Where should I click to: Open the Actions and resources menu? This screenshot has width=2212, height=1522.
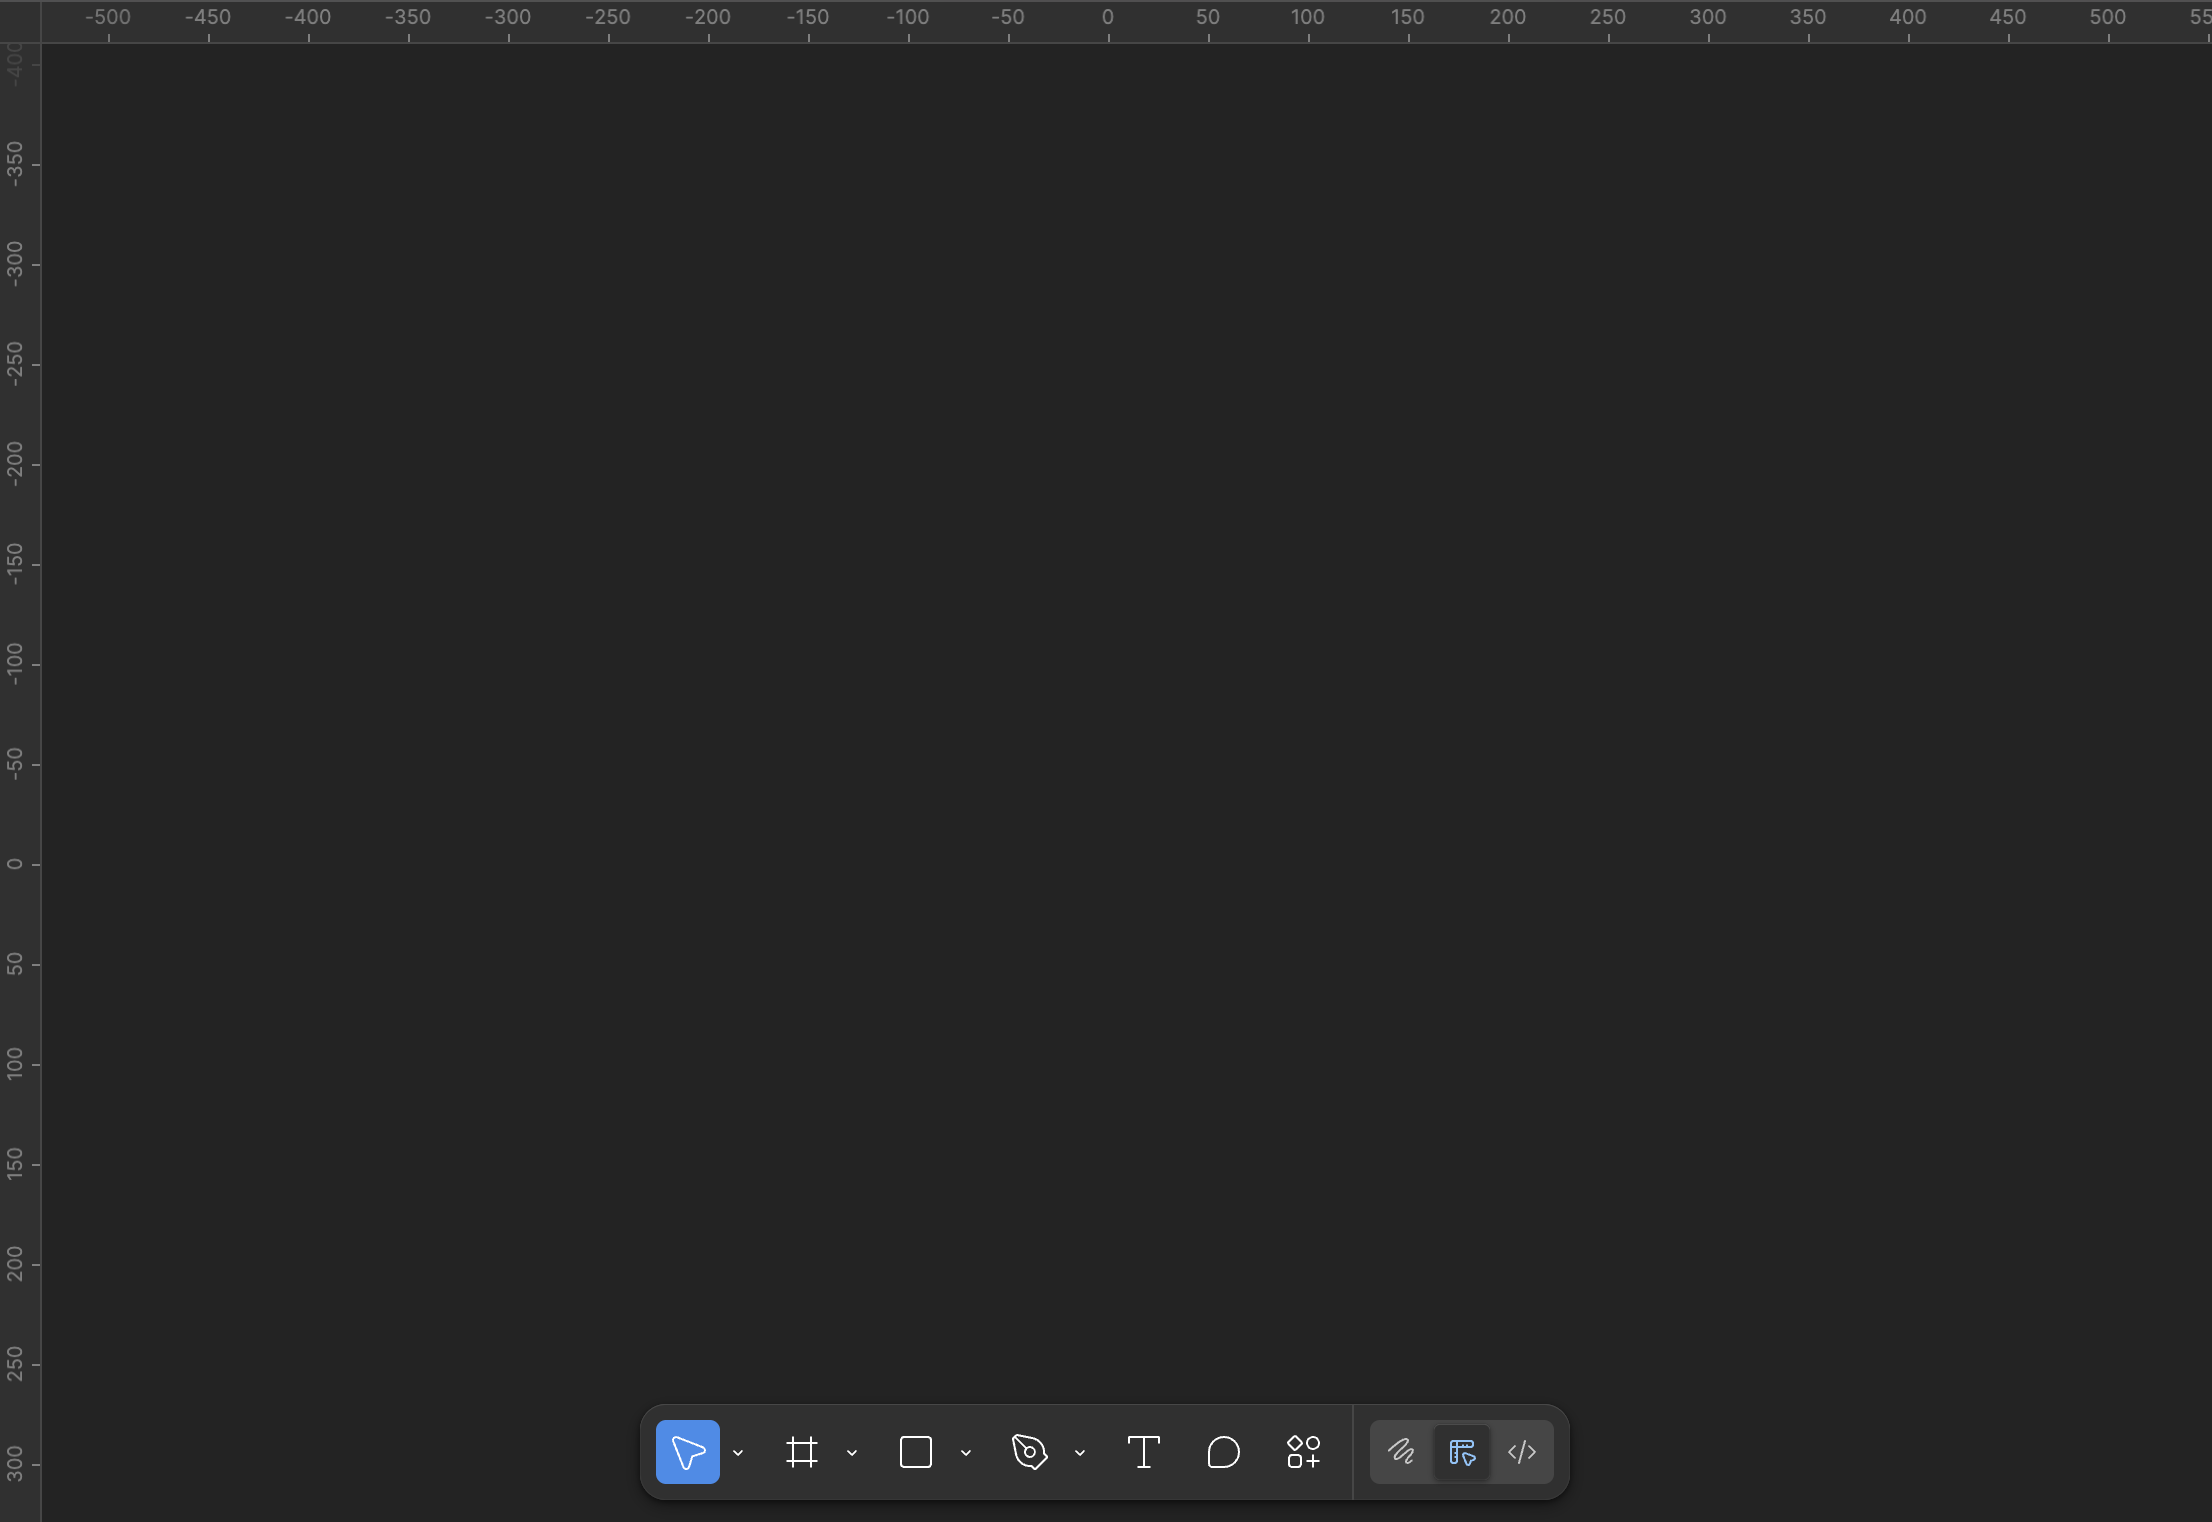point(1303,1452)
